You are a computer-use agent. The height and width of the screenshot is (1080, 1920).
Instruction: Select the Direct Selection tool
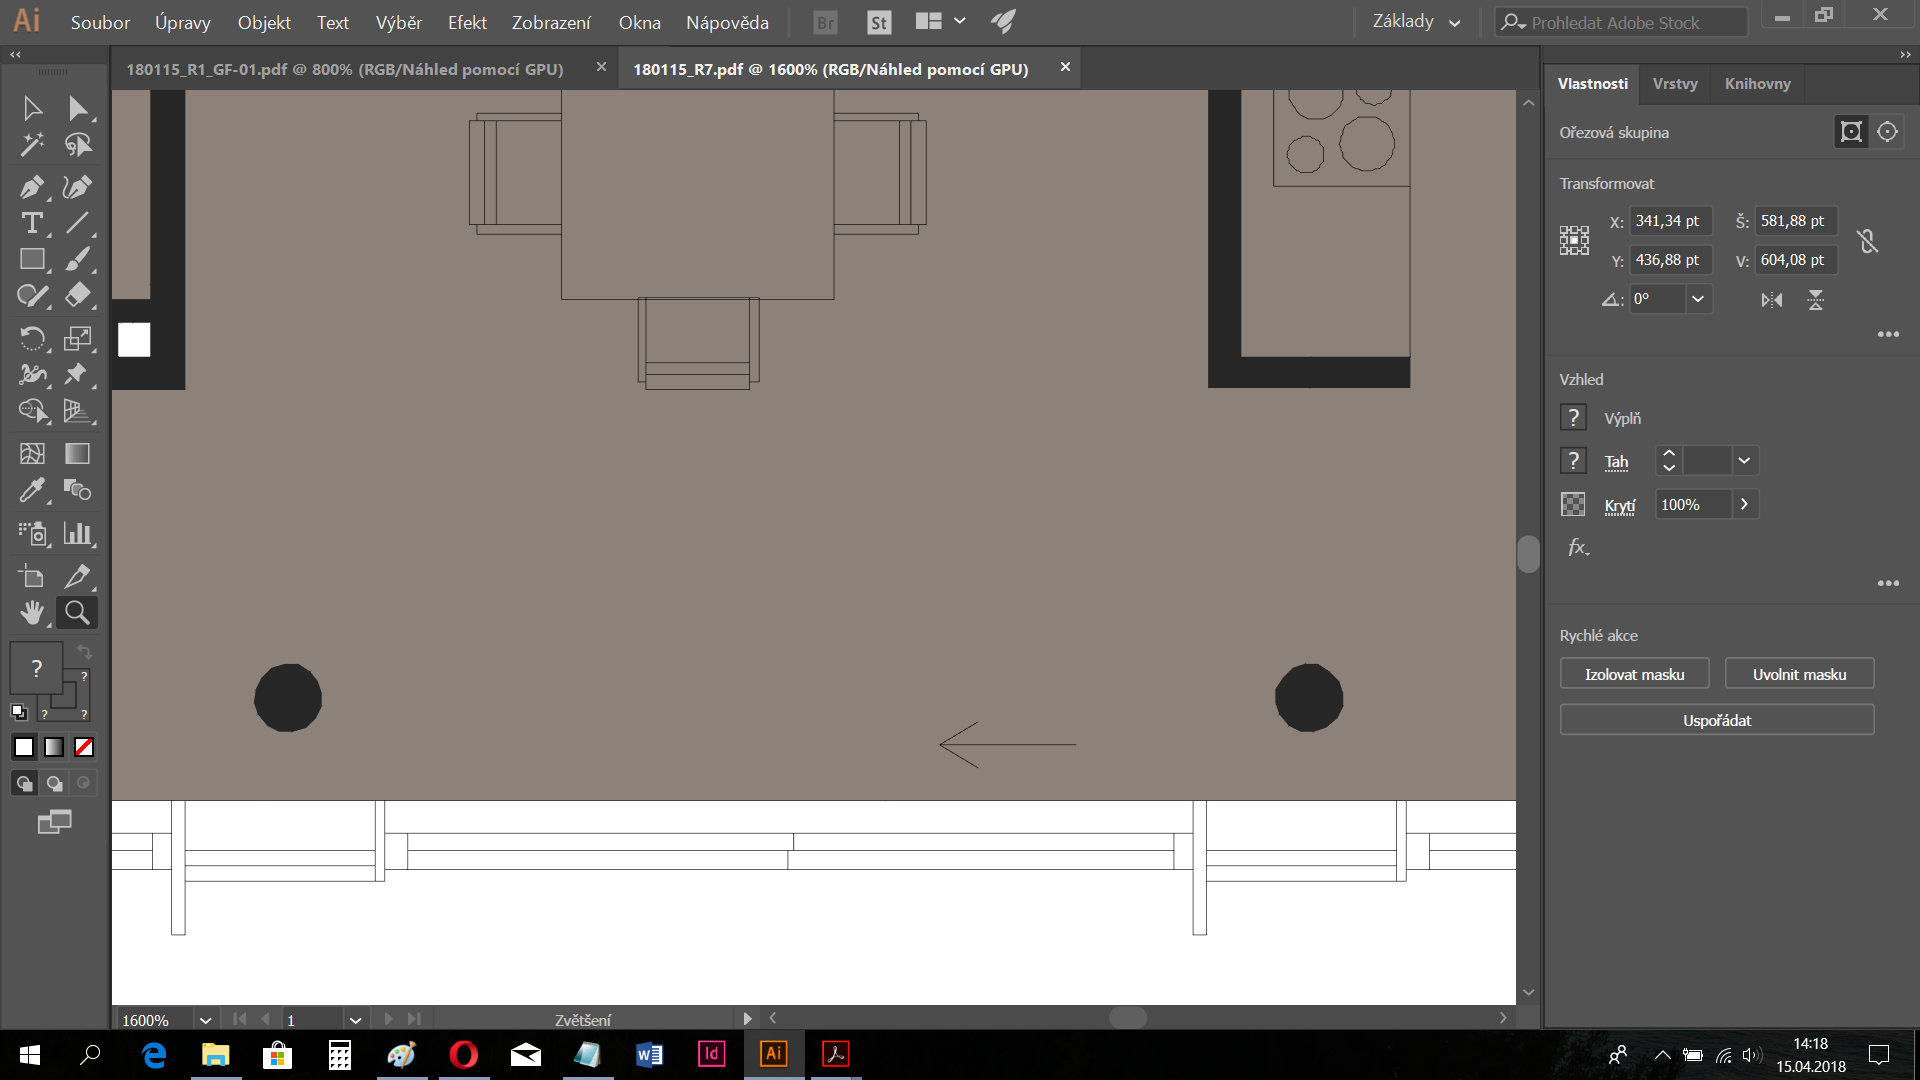pos(78,108)
